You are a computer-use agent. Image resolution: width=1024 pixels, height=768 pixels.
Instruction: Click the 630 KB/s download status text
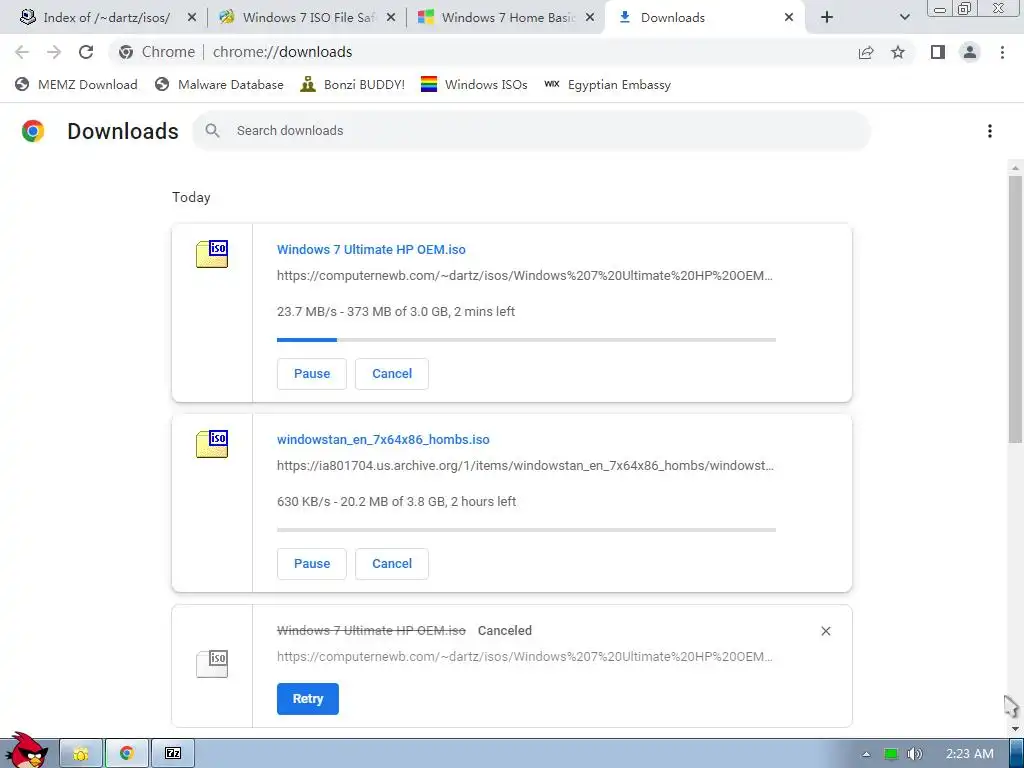396,502
